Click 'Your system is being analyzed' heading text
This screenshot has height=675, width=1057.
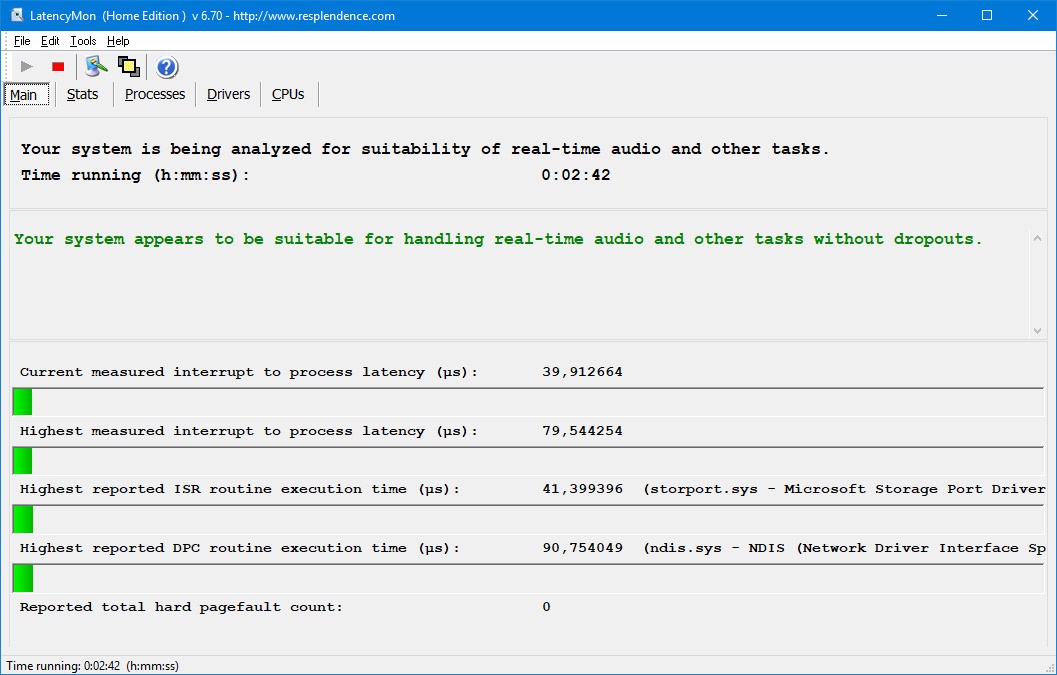coord(425,149)
